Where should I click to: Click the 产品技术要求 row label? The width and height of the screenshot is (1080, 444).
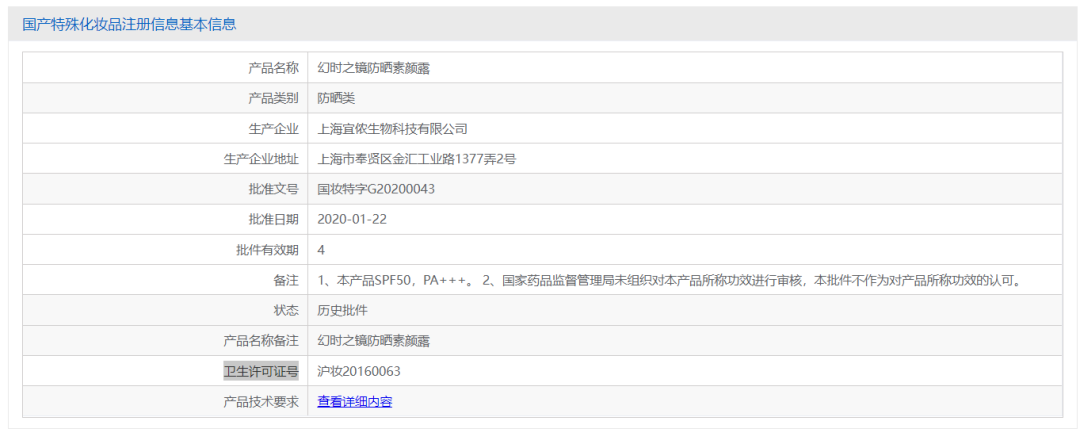click(260, 402)
